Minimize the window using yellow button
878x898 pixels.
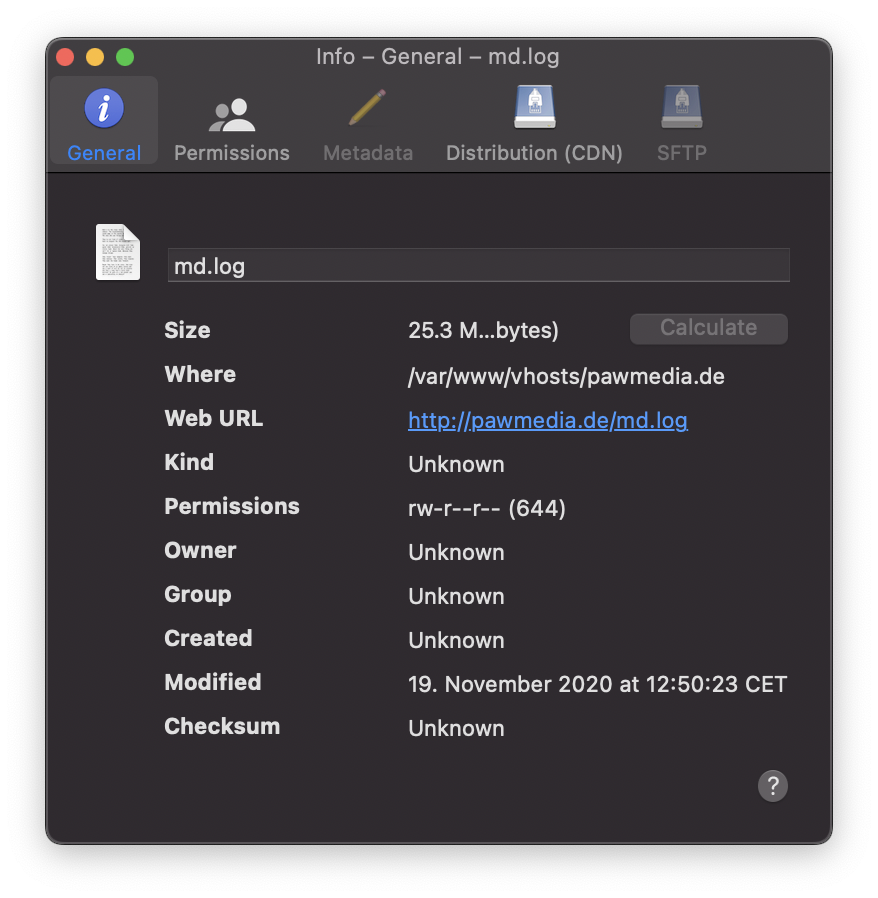pyautogui.click(x=95, y=57)
